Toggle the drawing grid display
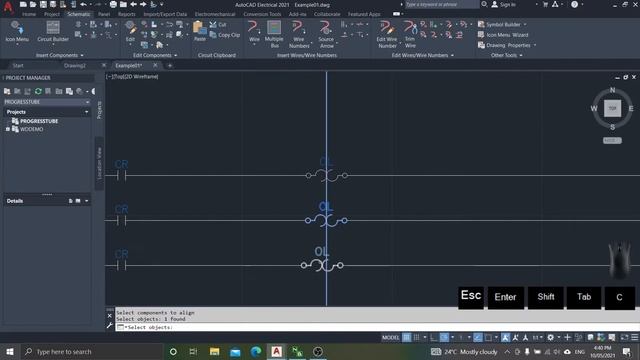Viewport: 640px width, 360px height. (x=407, y=338)
